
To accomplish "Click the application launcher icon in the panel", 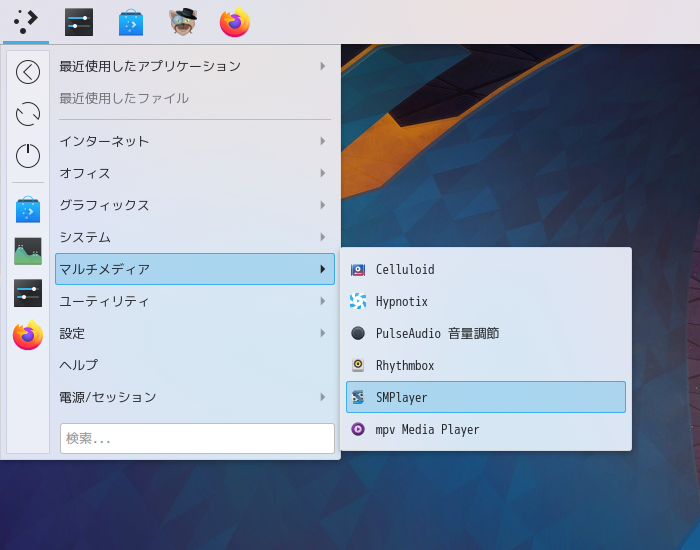I will click(x=25, y=21).
